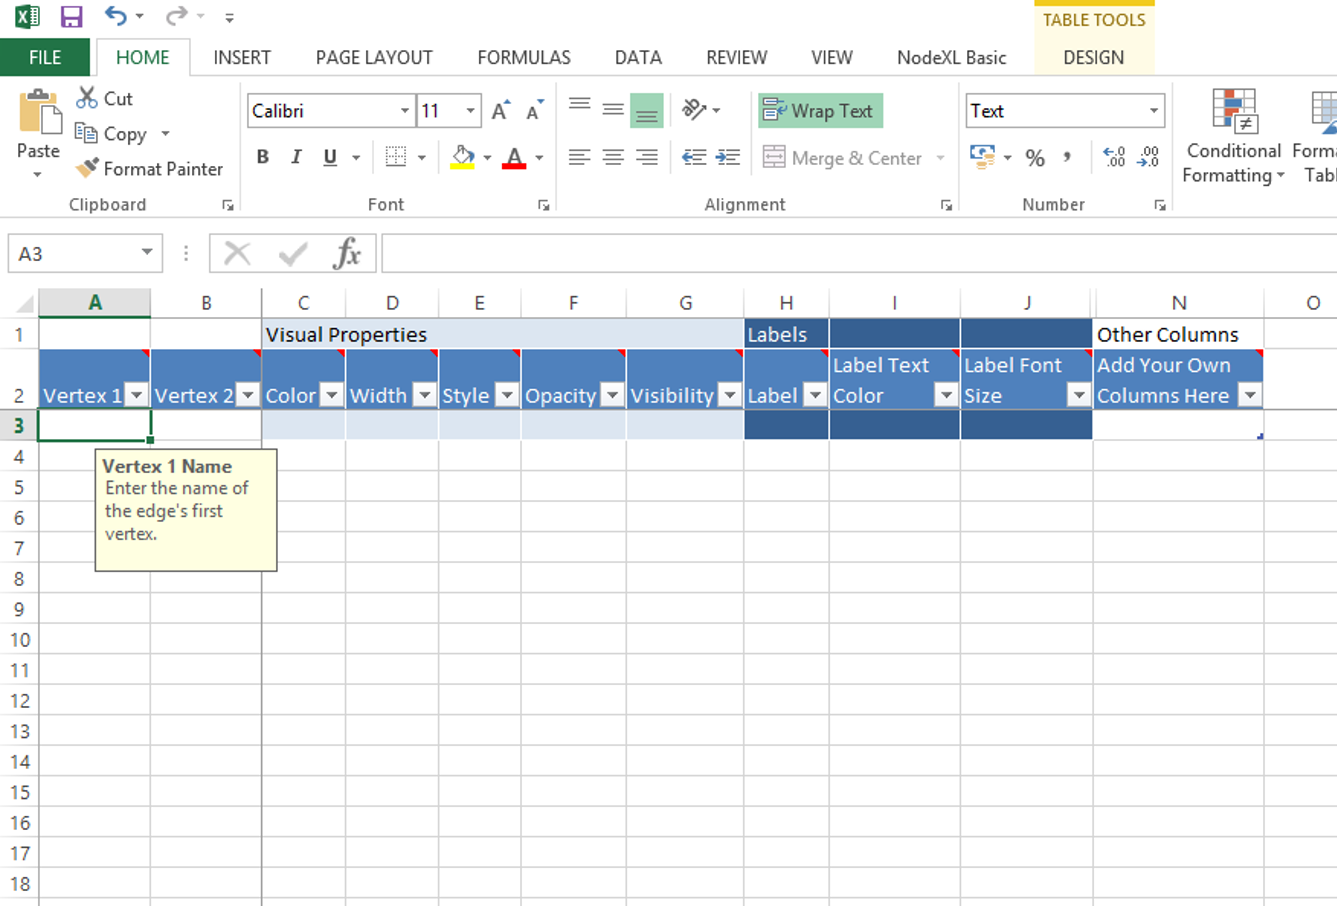1337x906 pixels.
Task: Apply italic formatting
Action: [295, 156]
